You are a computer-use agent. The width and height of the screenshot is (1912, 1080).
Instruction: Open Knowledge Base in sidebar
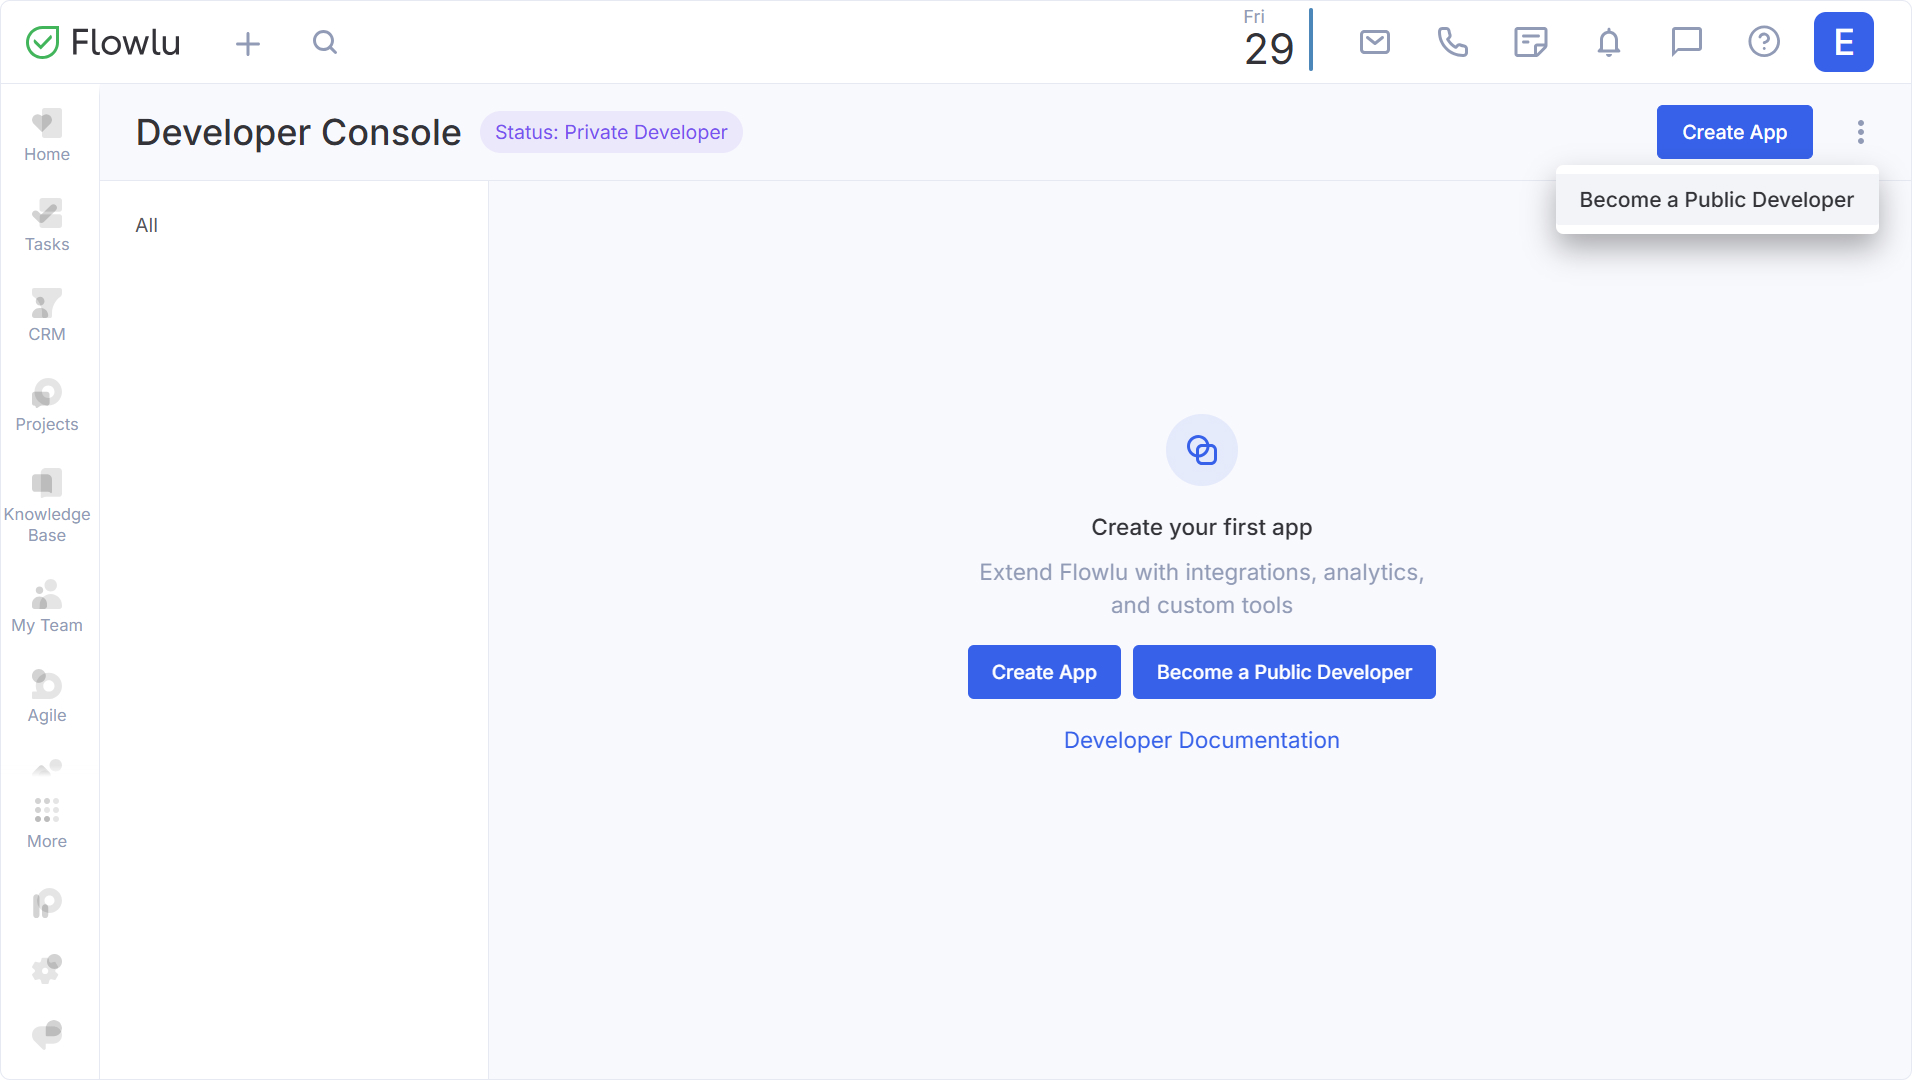(x=47, y=506)
